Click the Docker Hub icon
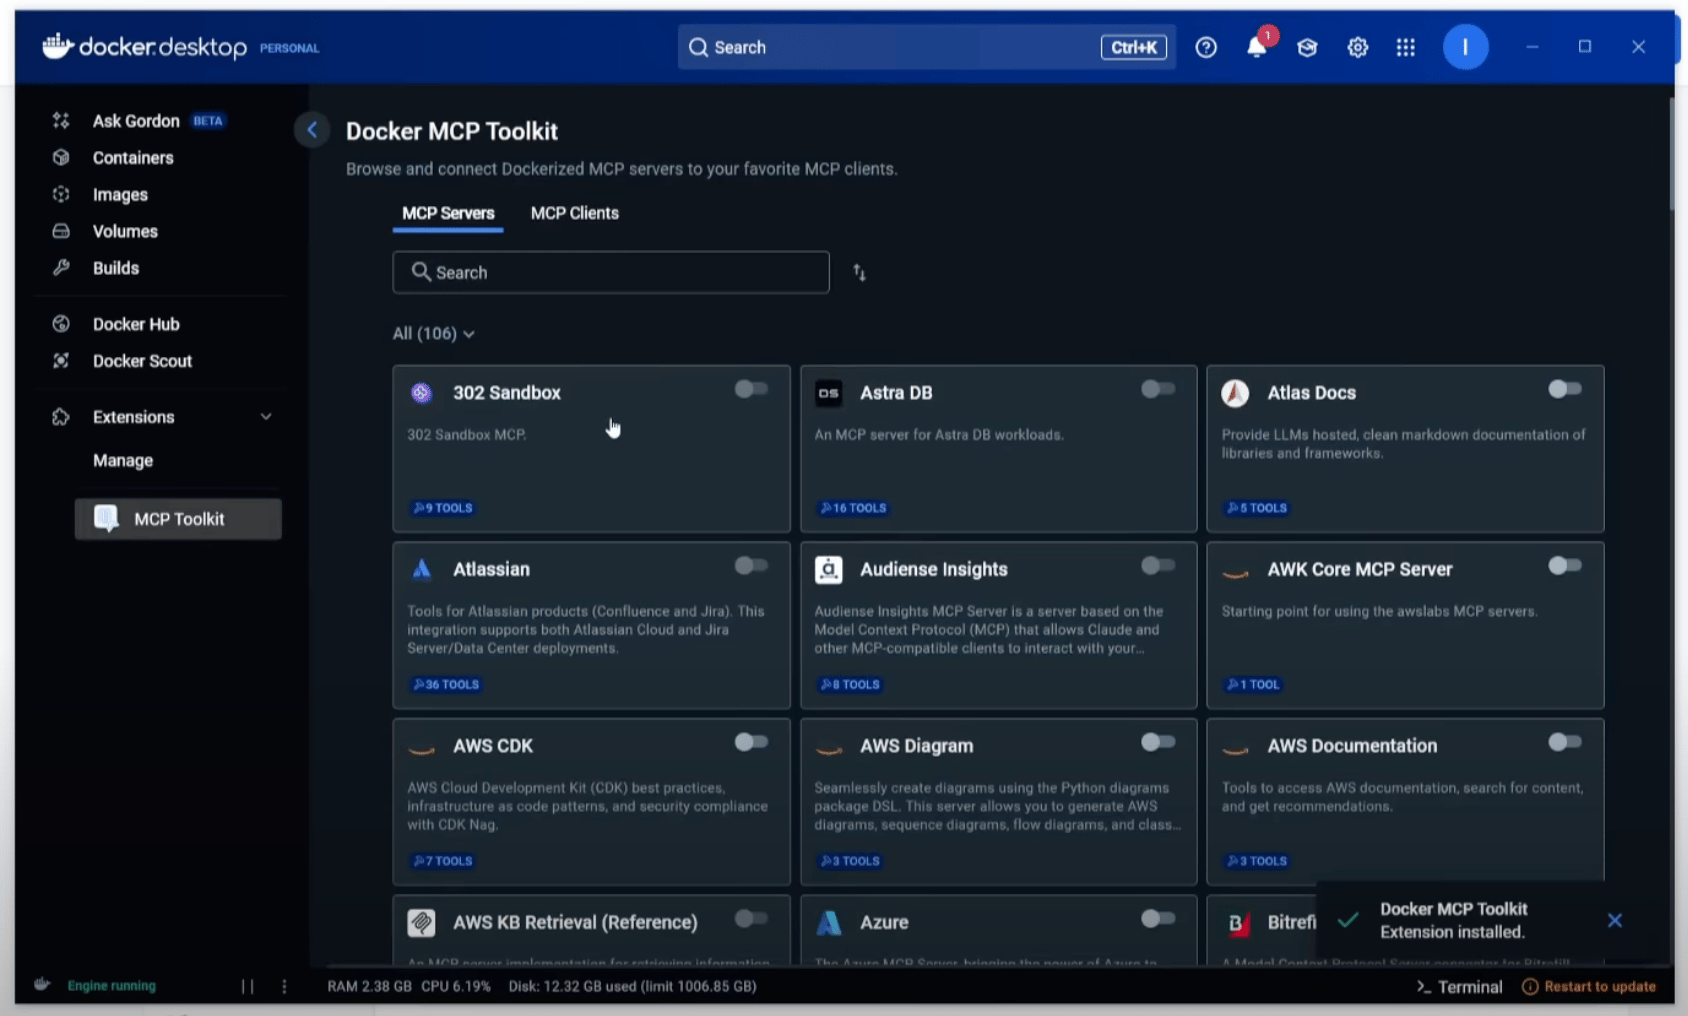This screenshot has width=1688, height=1016. point(61,324)
